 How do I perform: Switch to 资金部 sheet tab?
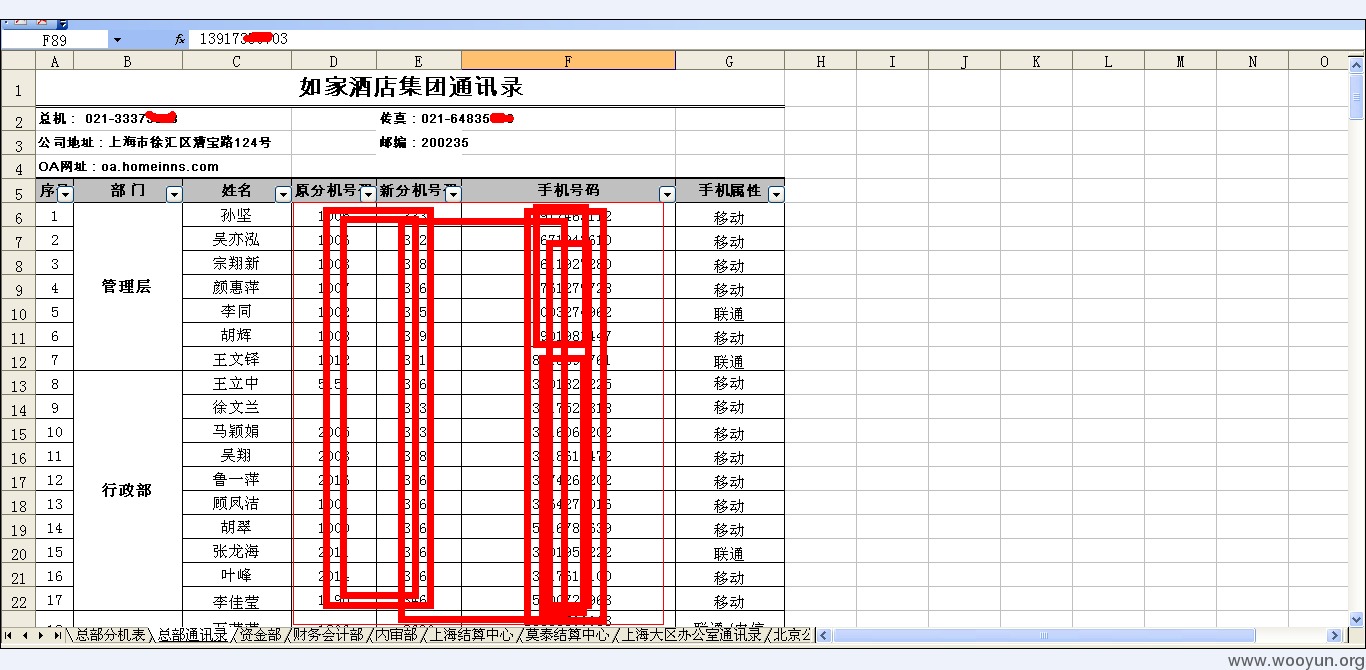(260, 635)
